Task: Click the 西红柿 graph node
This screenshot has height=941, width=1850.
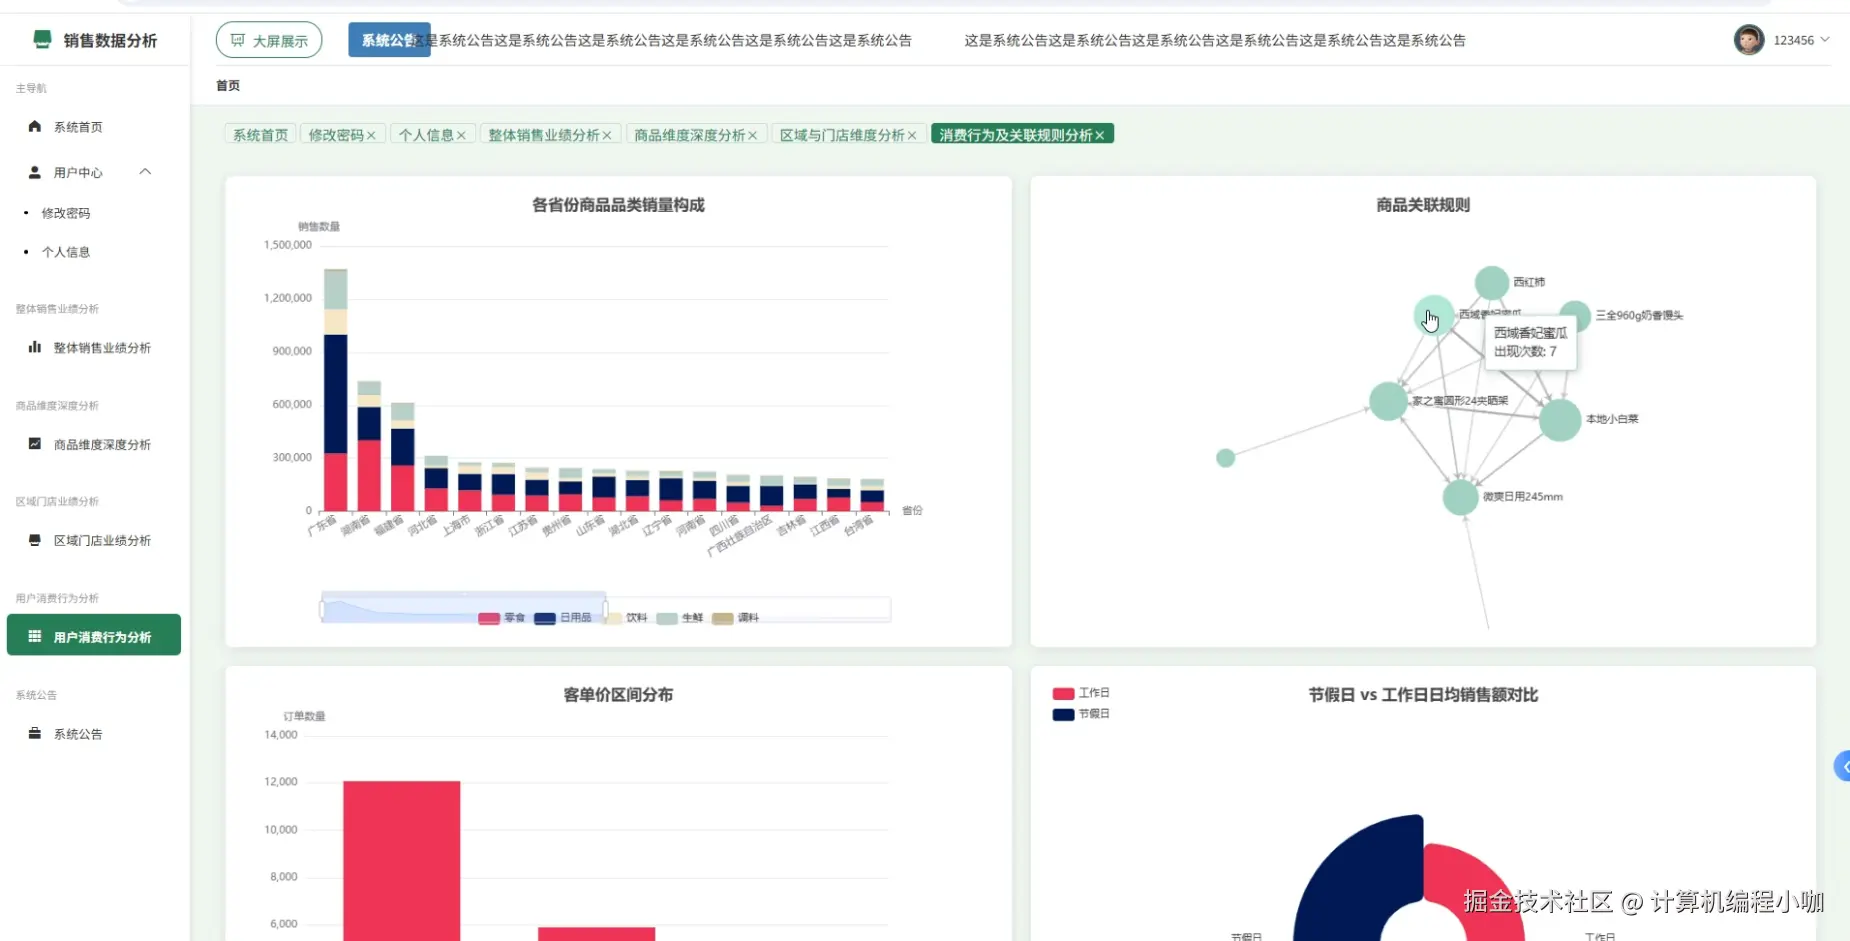Action: 1492,283
